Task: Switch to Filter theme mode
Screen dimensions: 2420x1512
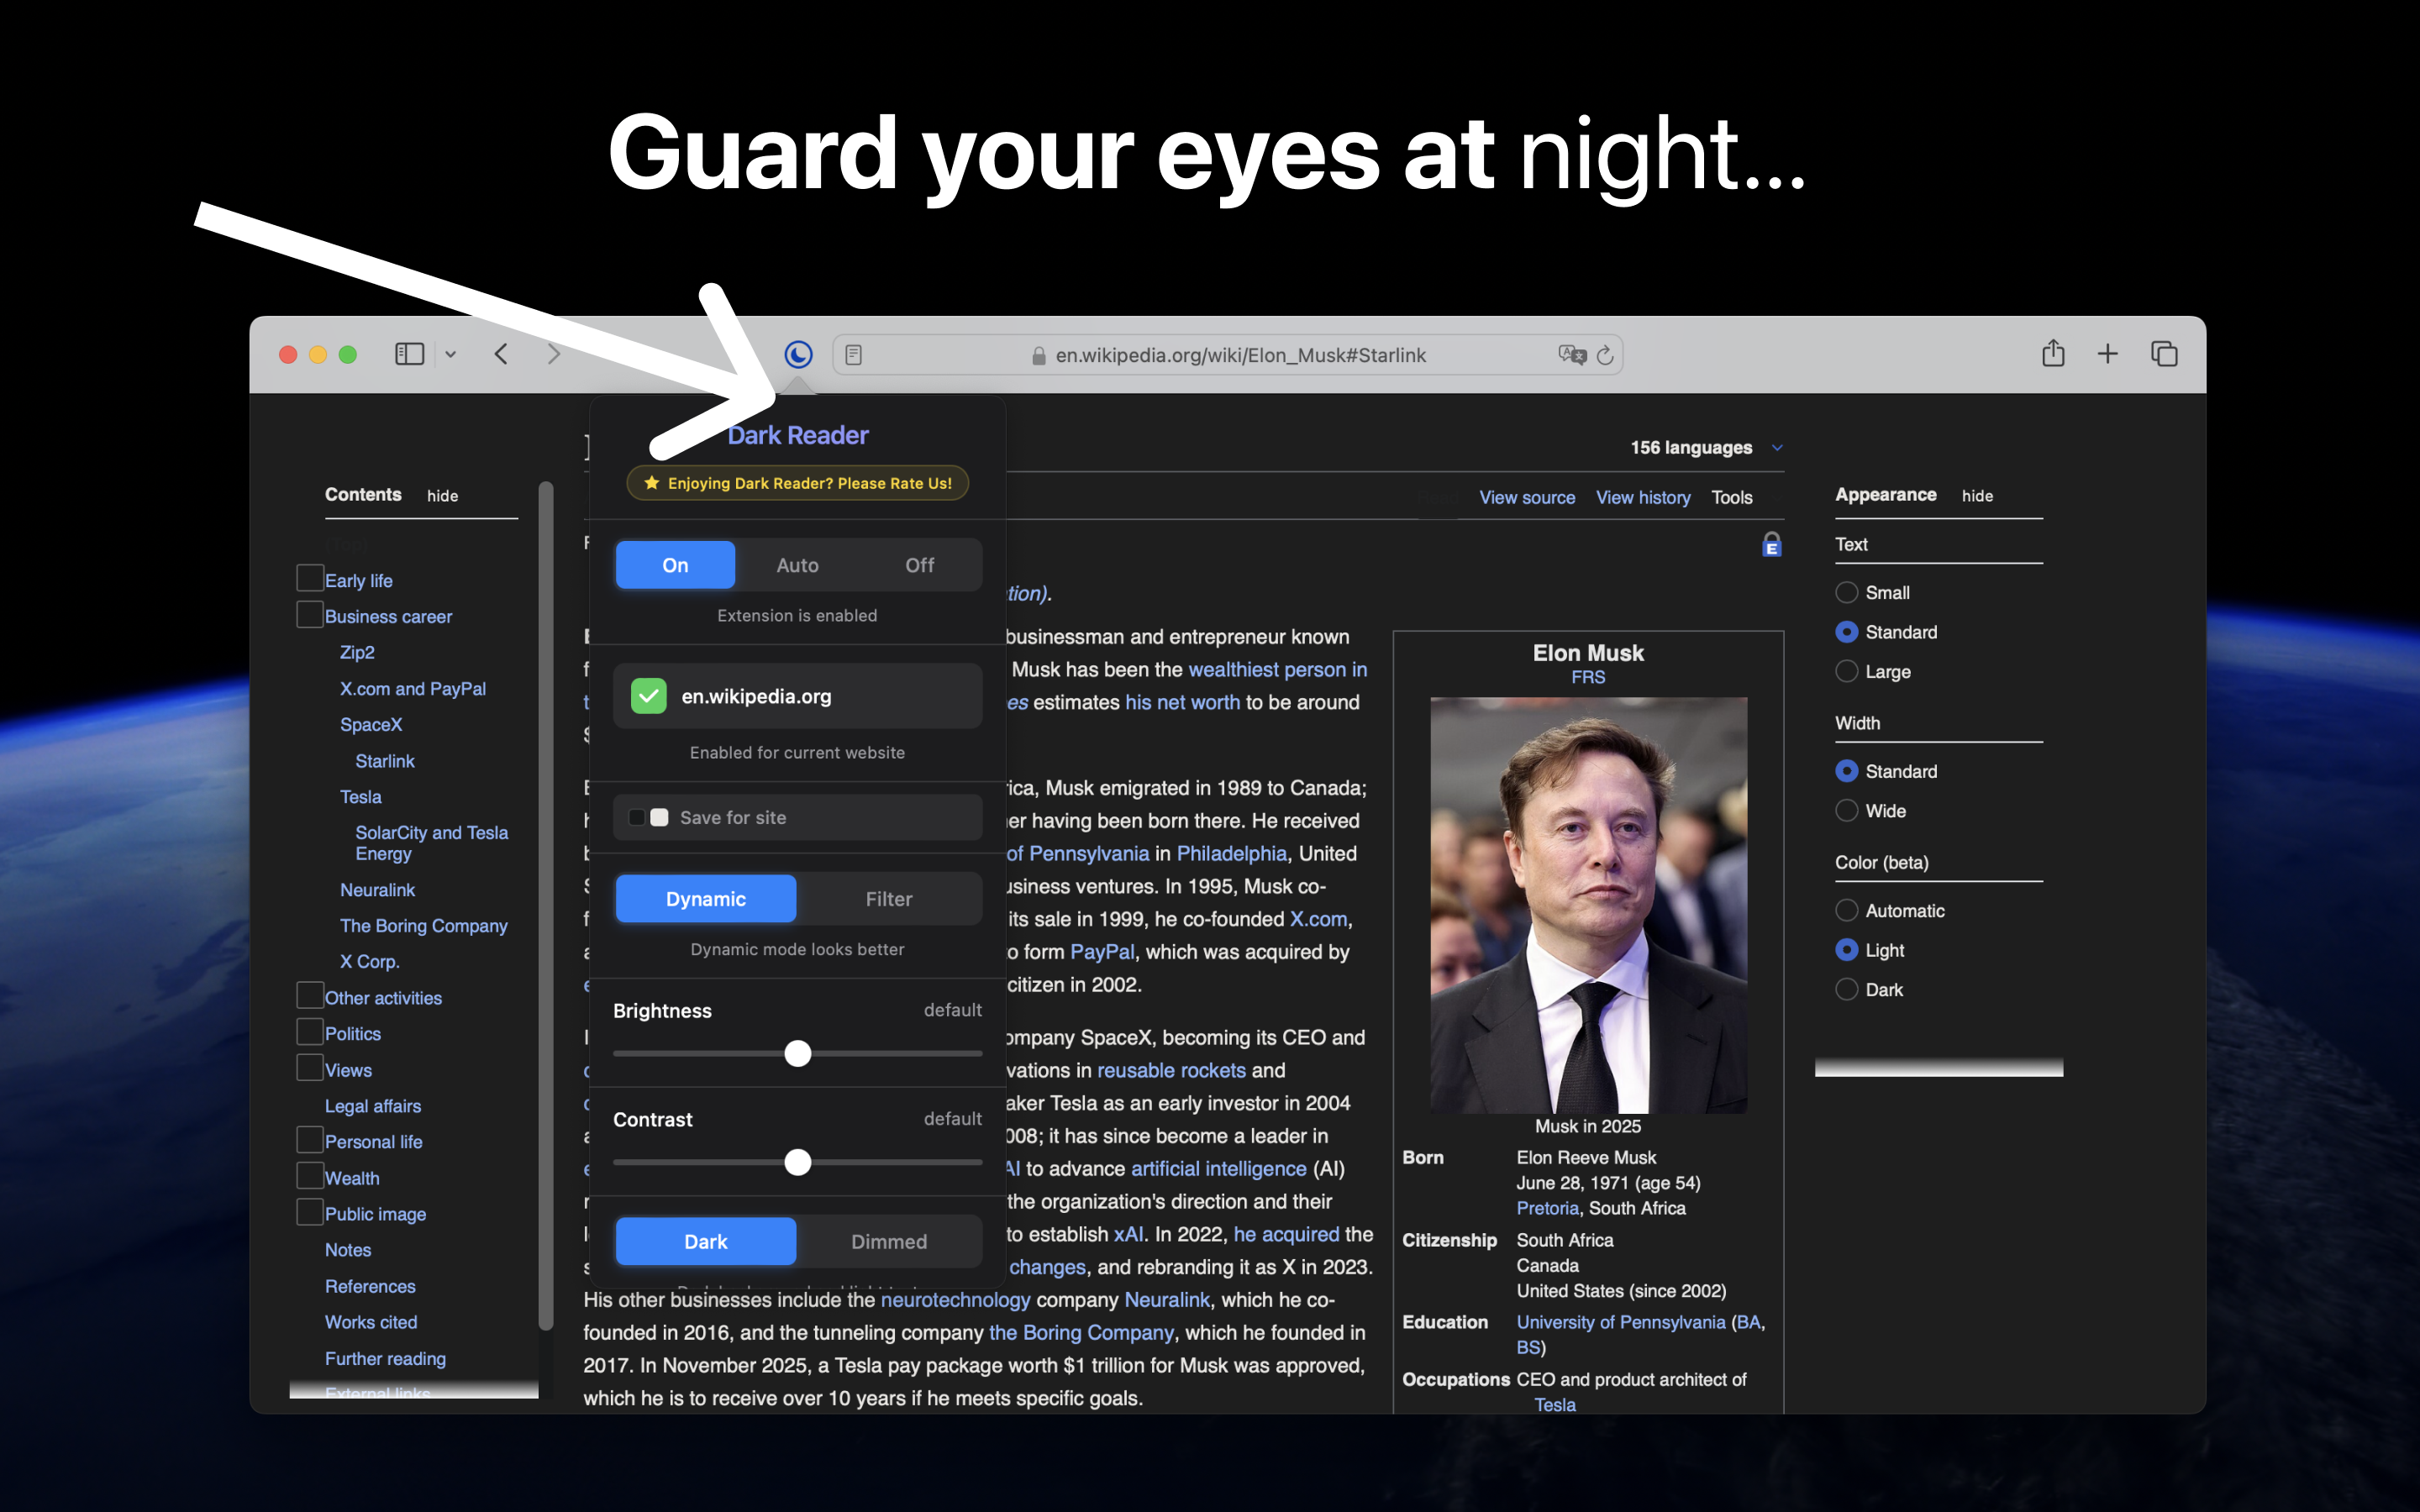Action: (889, 899)
